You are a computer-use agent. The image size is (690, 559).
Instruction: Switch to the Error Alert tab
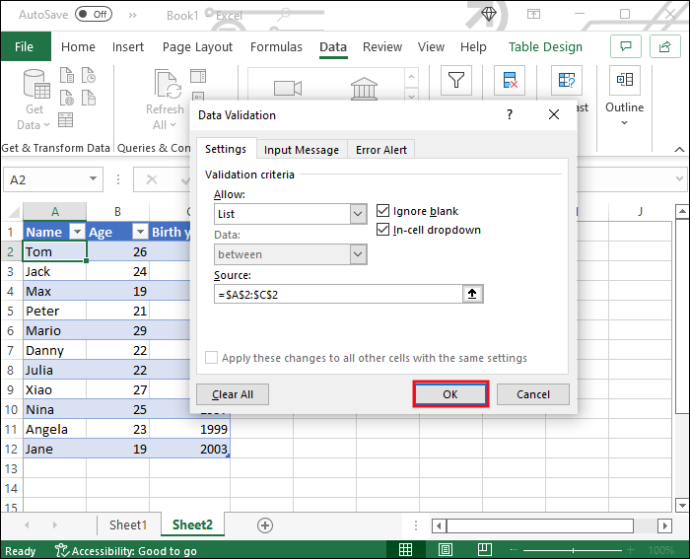pyautogui.click(x=381, y=150)
